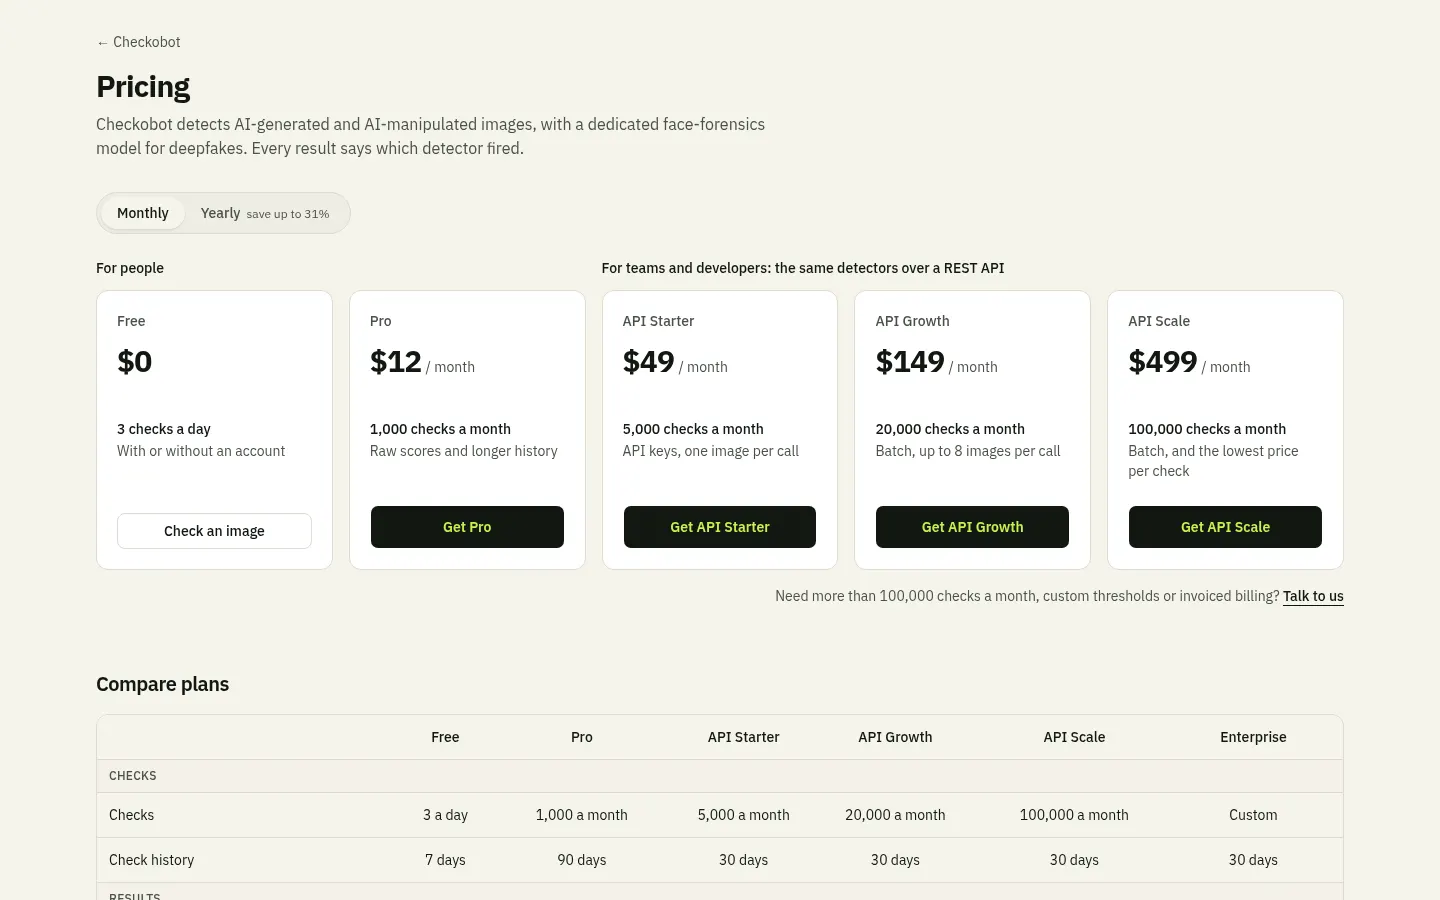Select the Get API Growth button

[x=972, y=527]
